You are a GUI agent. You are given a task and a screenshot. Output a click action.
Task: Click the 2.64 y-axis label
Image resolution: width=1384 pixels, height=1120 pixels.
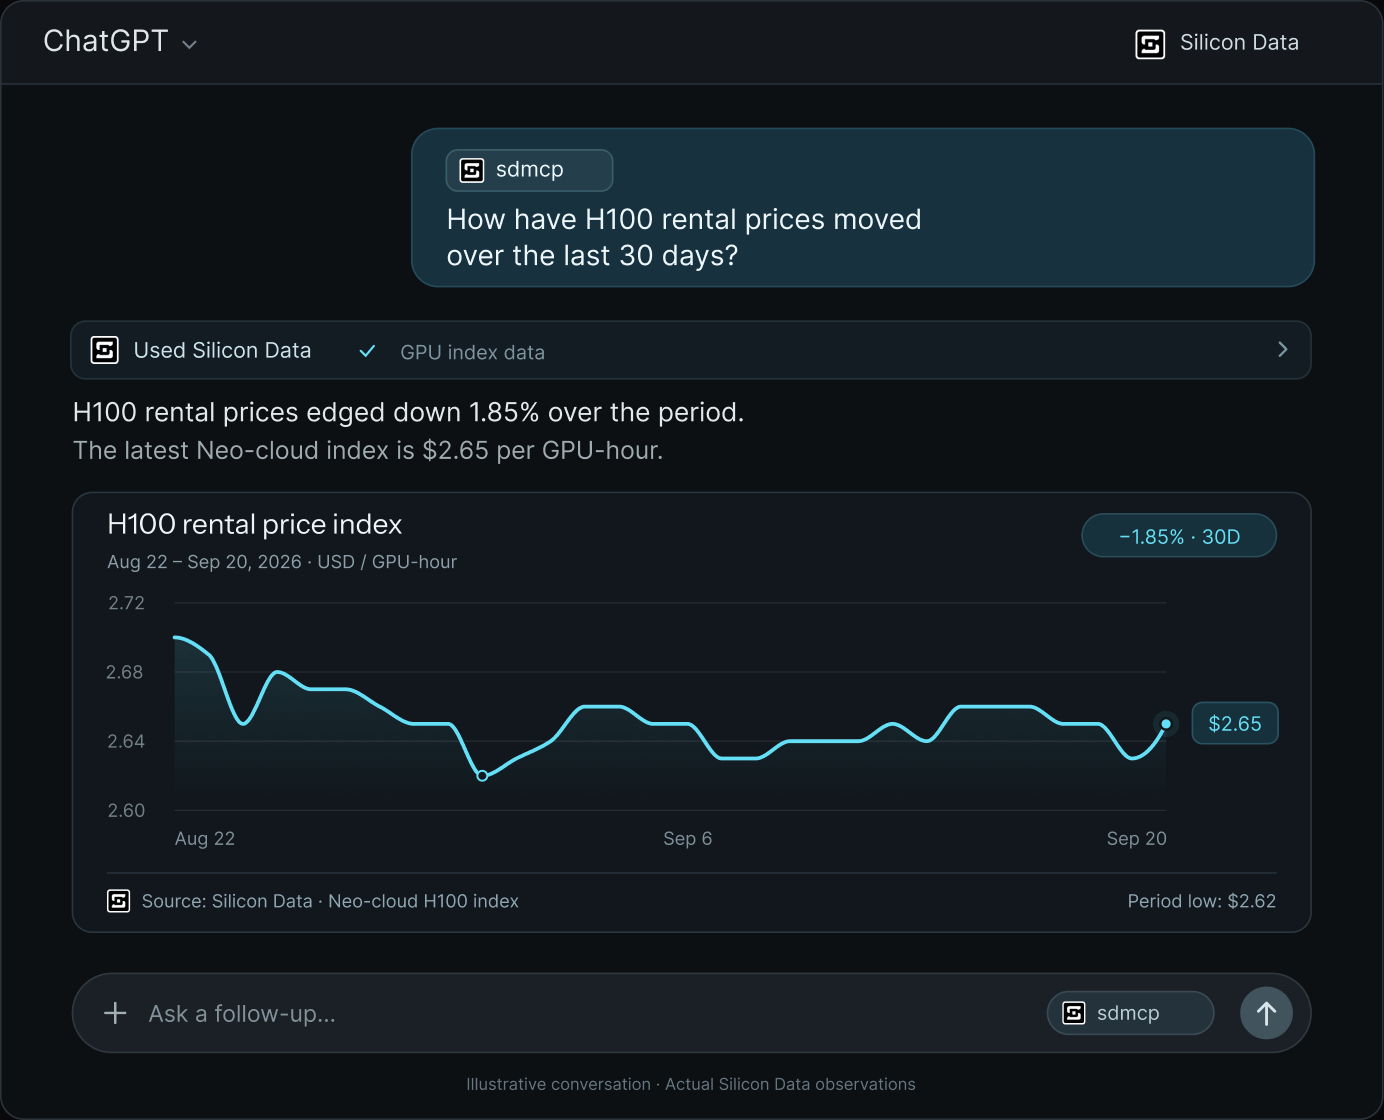[126, 742]
